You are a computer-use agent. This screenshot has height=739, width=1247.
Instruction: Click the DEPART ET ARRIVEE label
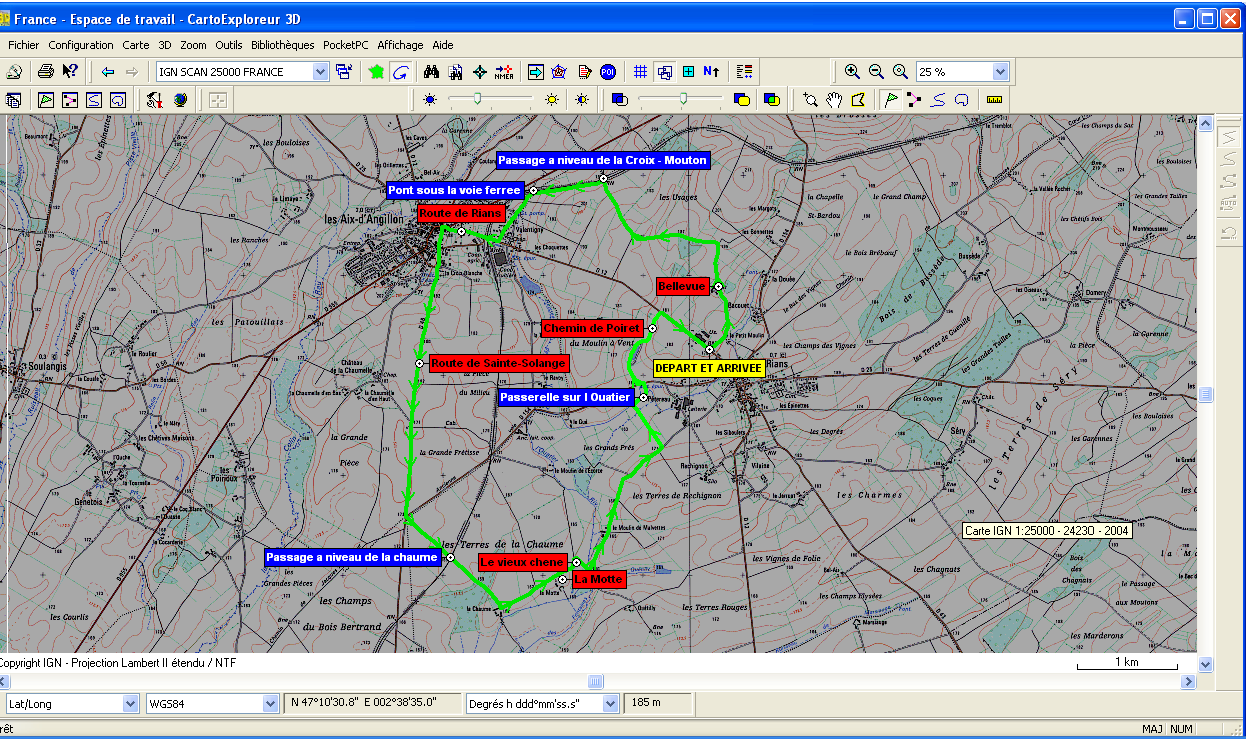708,368
